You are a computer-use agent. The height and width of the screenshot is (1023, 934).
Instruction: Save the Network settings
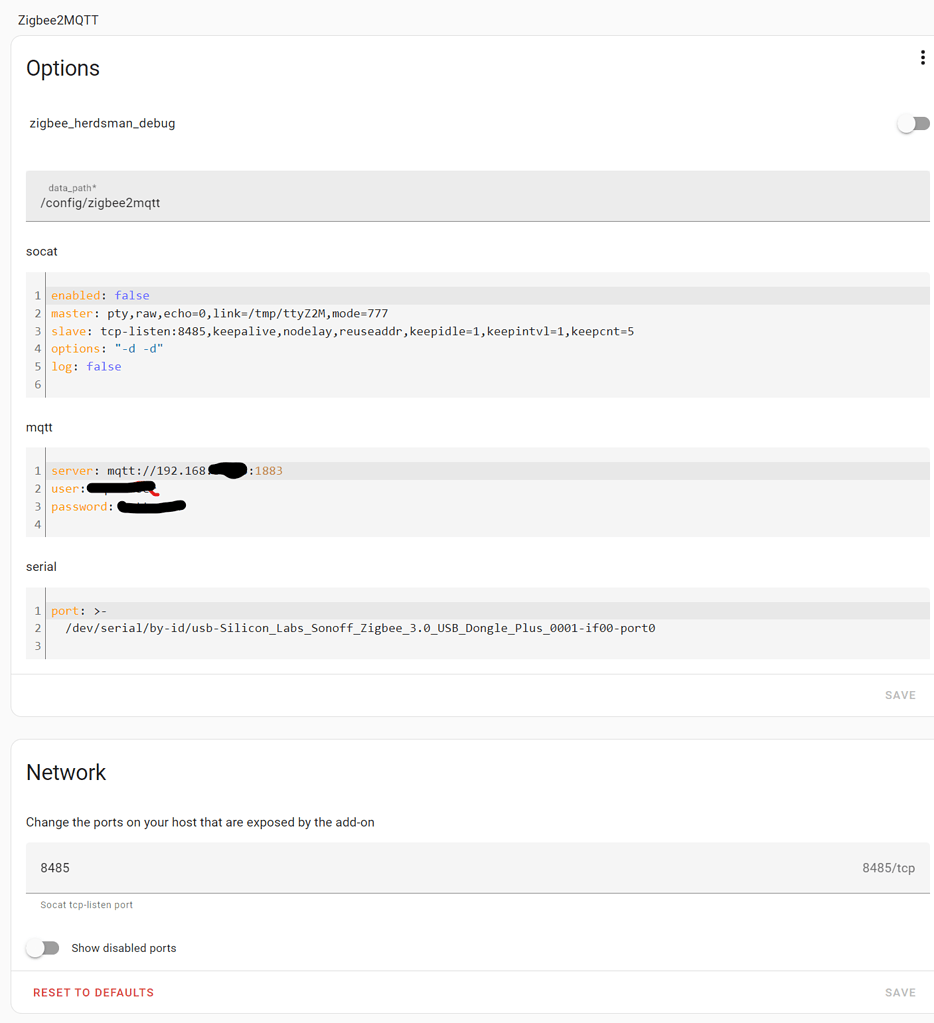pos(899,992)
